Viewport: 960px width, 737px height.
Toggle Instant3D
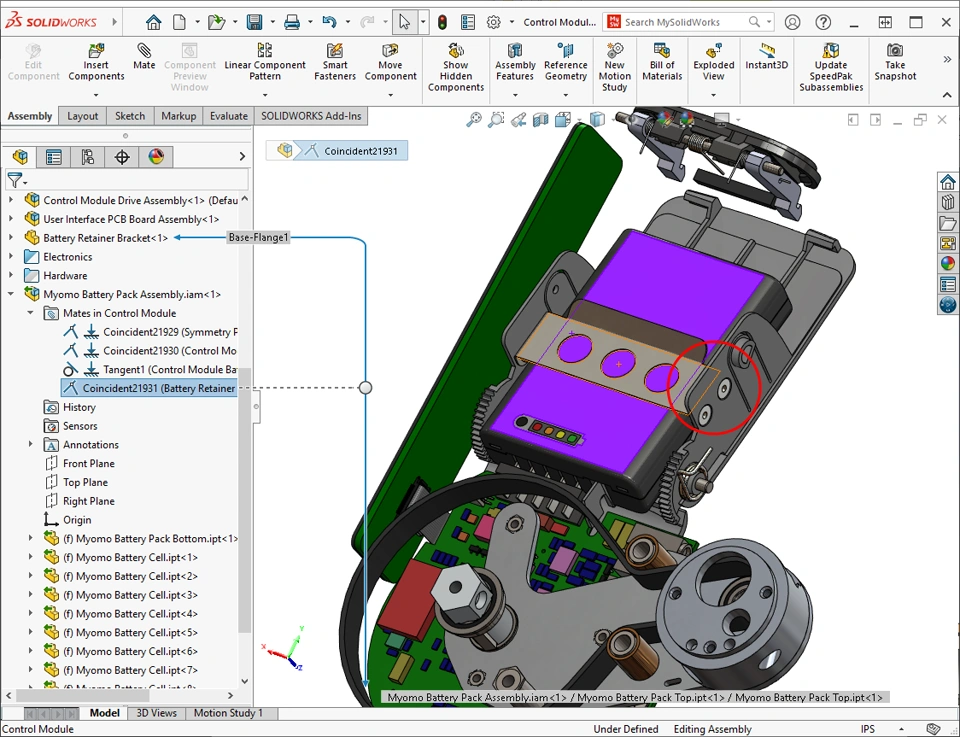(x=767, y=56)
